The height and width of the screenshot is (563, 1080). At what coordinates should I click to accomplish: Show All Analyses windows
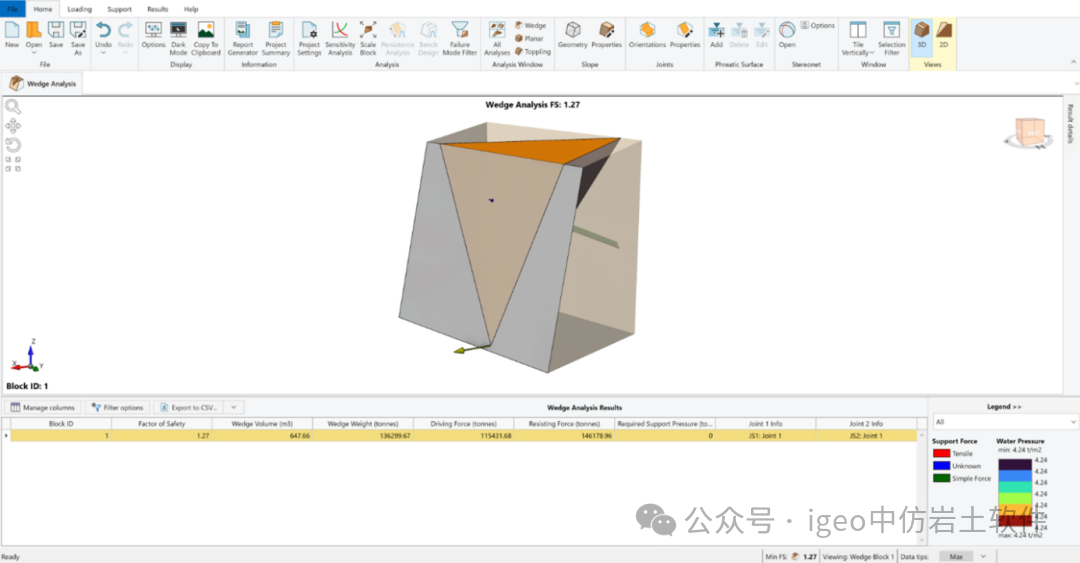pyautogui.click(x=497, y=38)
